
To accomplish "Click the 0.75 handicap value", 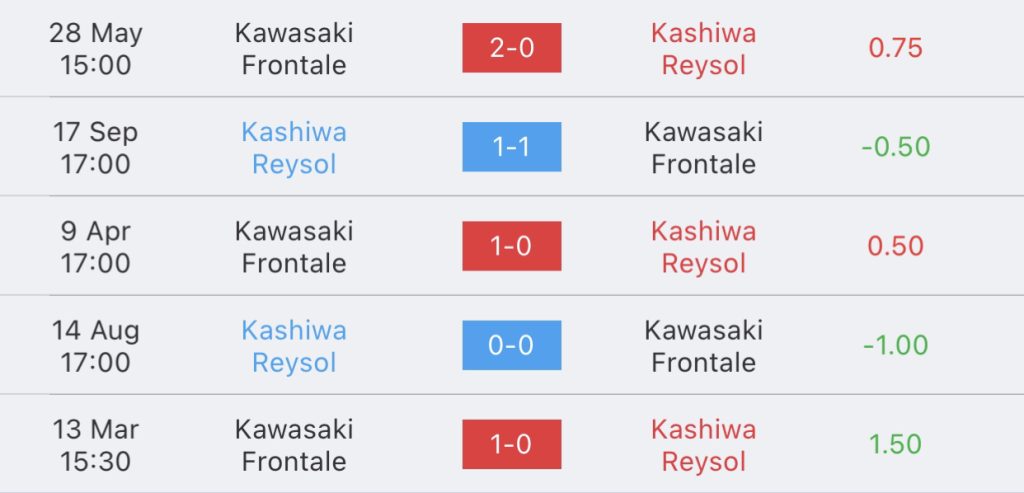I will pyautogui.click(x=895, y=48).
